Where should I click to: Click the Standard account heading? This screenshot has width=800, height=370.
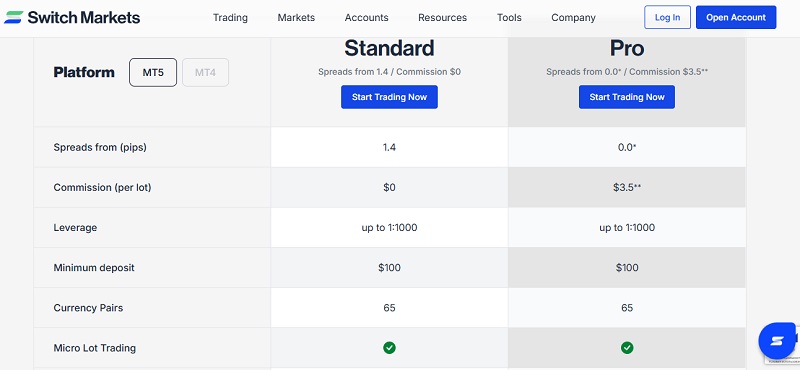pos(389,48)
